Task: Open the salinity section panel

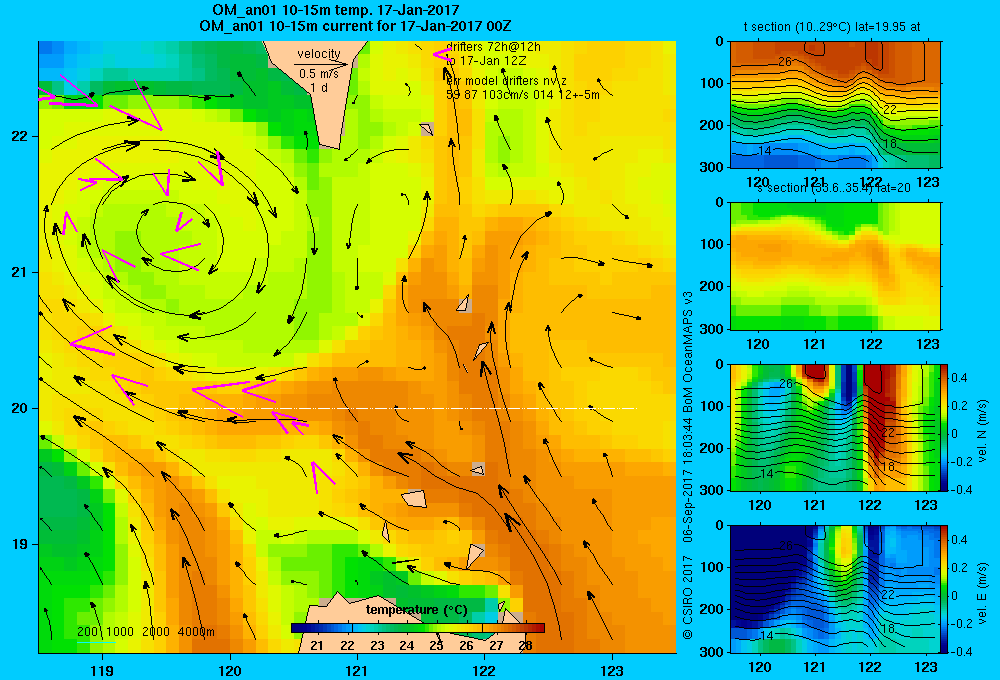Action: click(835, 266)
